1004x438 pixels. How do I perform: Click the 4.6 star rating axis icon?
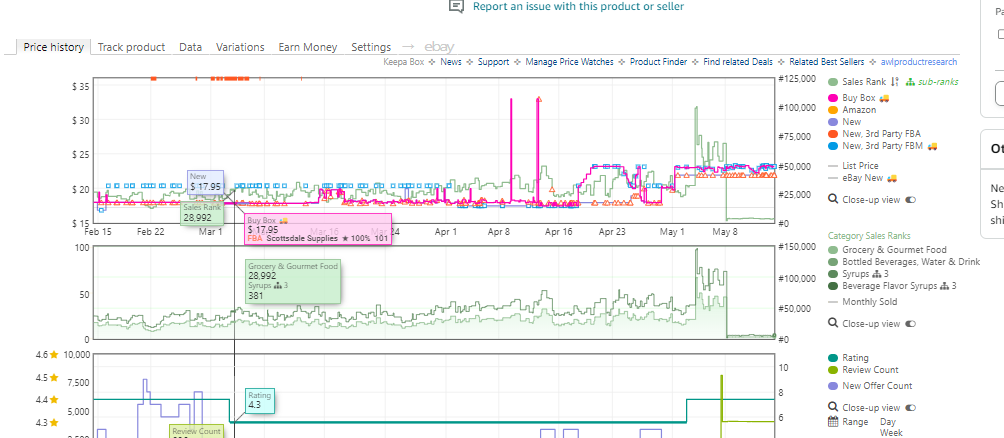(x=54, y=355)
